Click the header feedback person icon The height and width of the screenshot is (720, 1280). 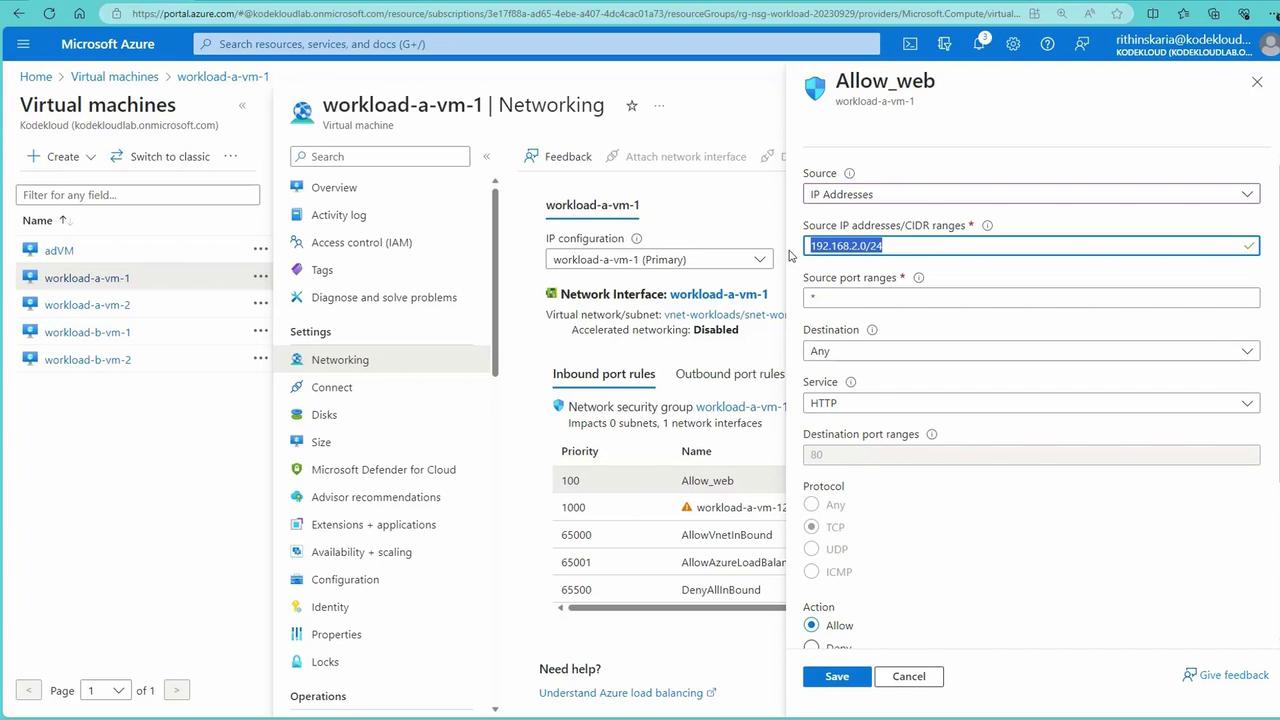pyautogui.click(x=1082, y=44)
